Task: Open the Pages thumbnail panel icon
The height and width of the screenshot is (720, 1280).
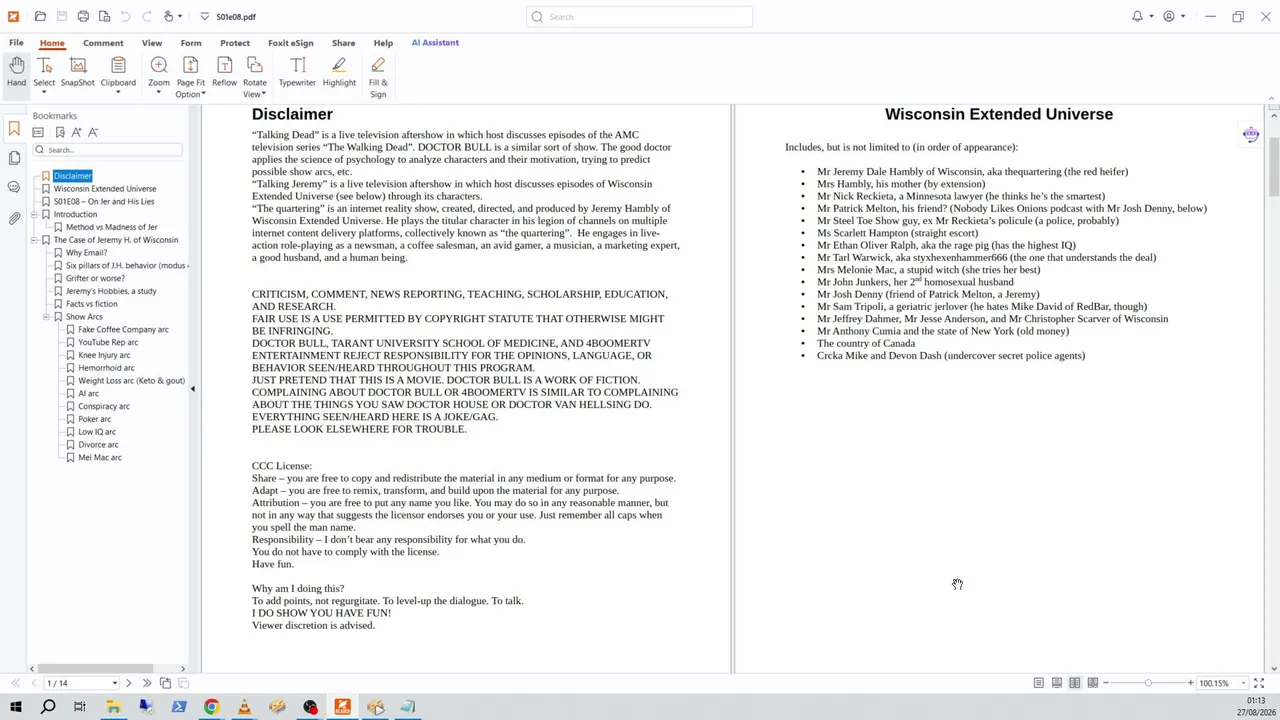Action: [x=14, y=158]
